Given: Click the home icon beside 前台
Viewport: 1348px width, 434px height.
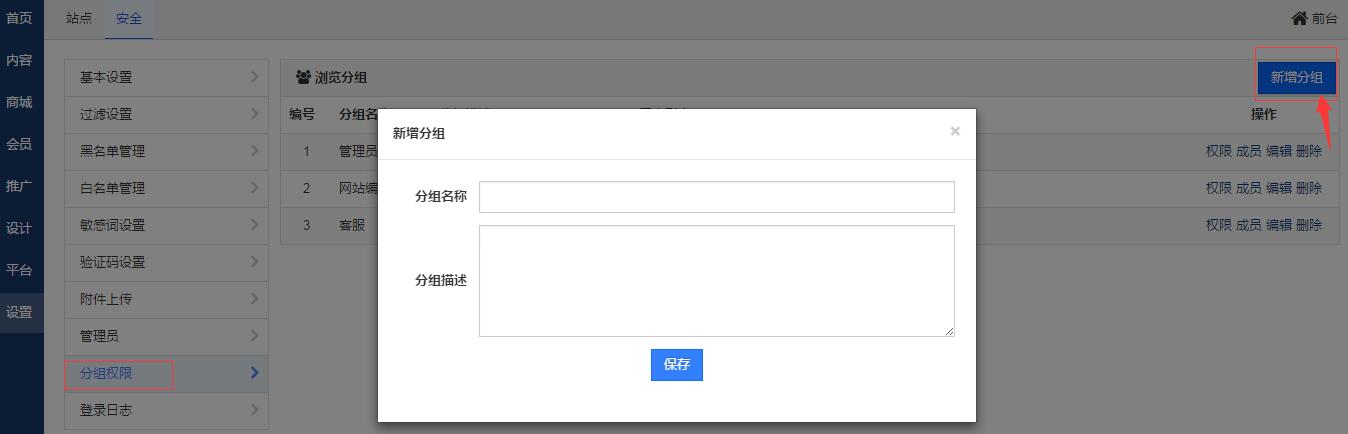Looking at the screenshot, I should click(1299, 18).
